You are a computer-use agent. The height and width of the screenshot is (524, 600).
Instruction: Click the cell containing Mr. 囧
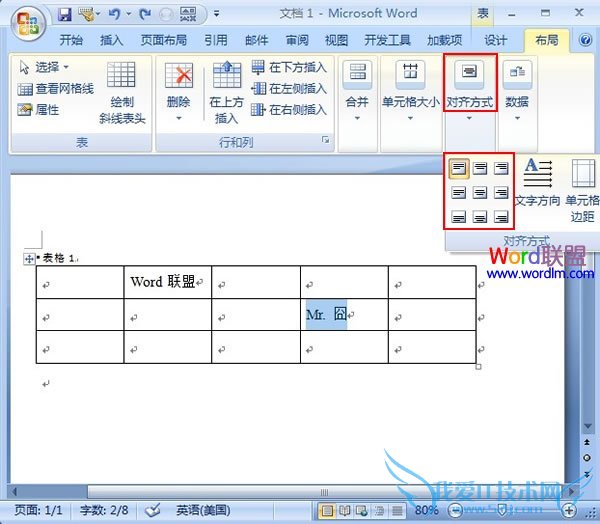[x=344, y=315]
